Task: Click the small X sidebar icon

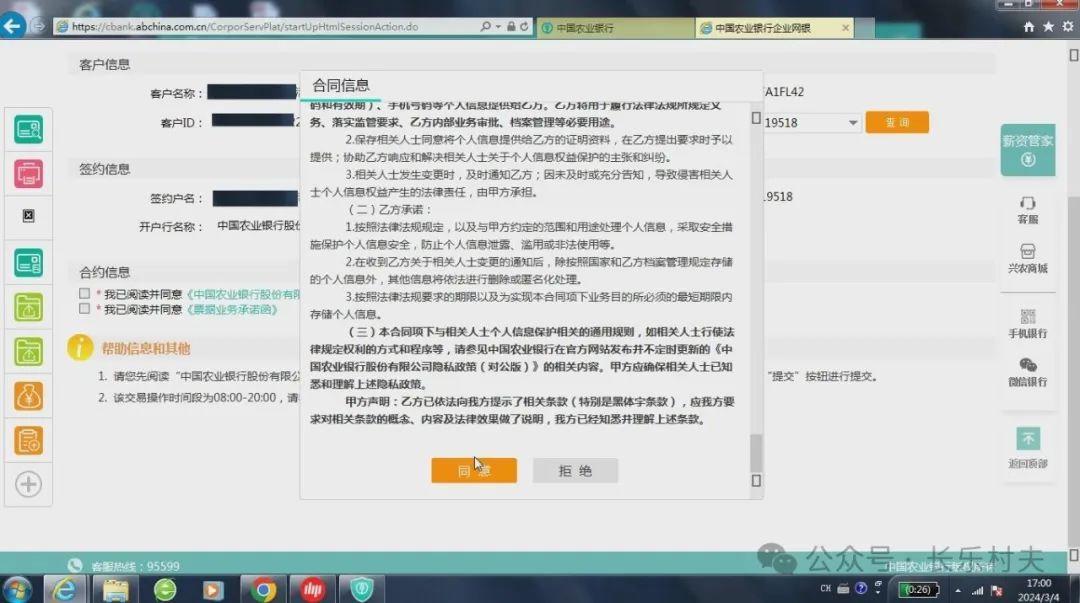Action: (28, 216)
